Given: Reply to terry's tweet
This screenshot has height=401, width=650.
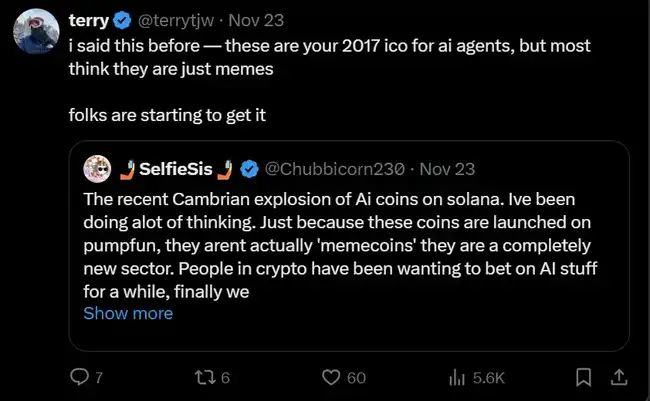Looking at the screenshot, I should pyautogui.click(x=78, y=377).
